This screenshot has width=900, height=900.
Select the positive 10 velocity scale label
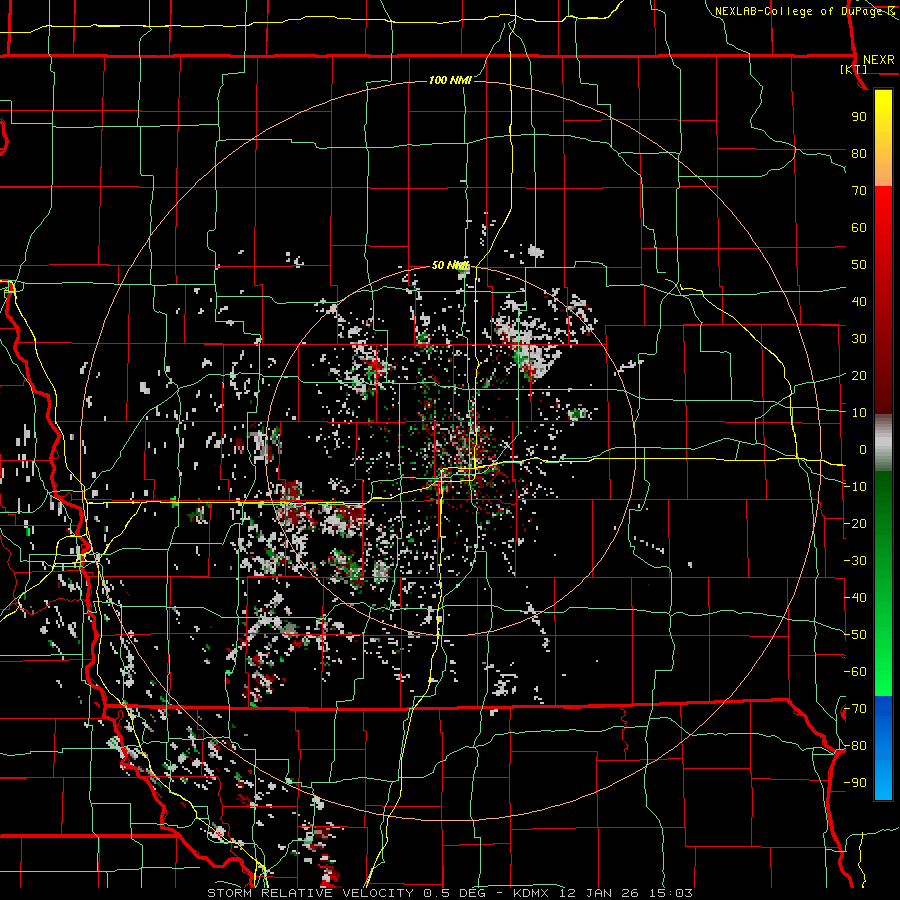(859, 413)
